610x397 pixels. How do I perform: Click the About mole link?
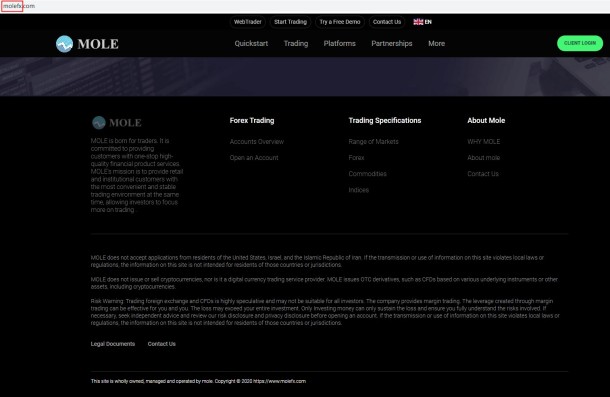484,158
